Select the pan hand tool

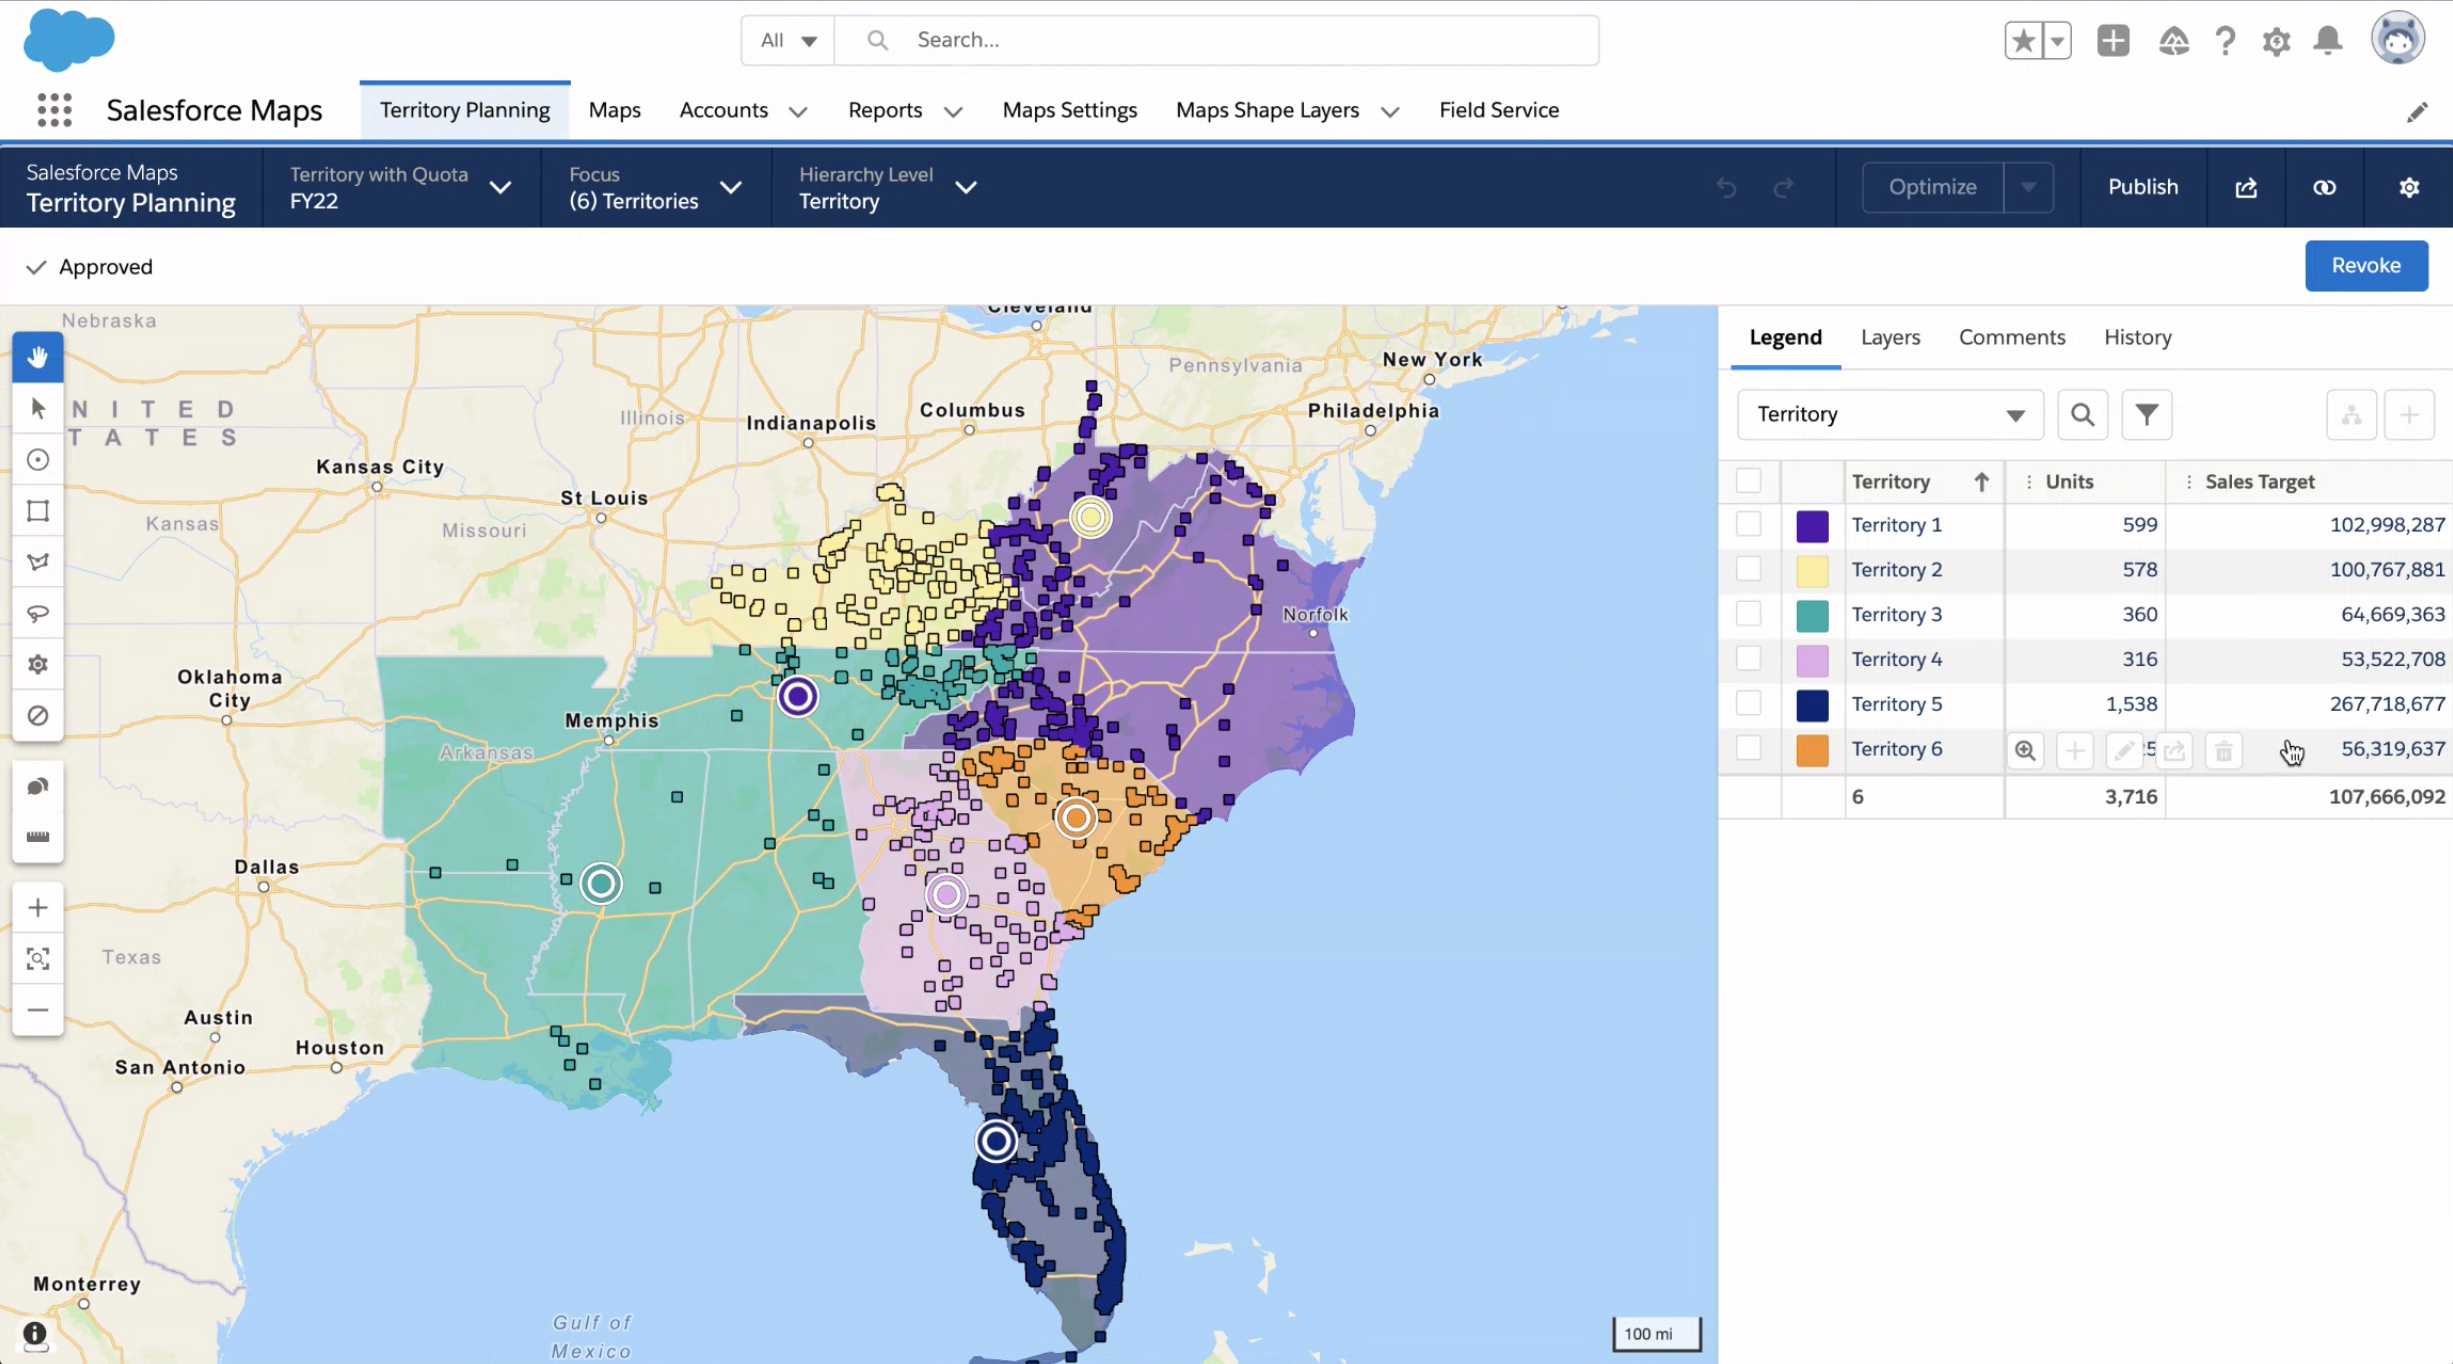coord(38,357)
